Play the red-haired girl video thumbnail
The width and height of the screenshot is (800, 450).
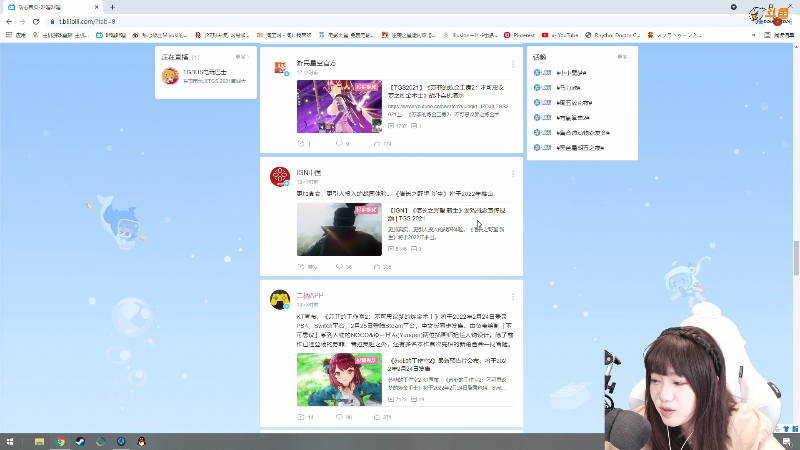pyautogui.click(x=339, y=380)
